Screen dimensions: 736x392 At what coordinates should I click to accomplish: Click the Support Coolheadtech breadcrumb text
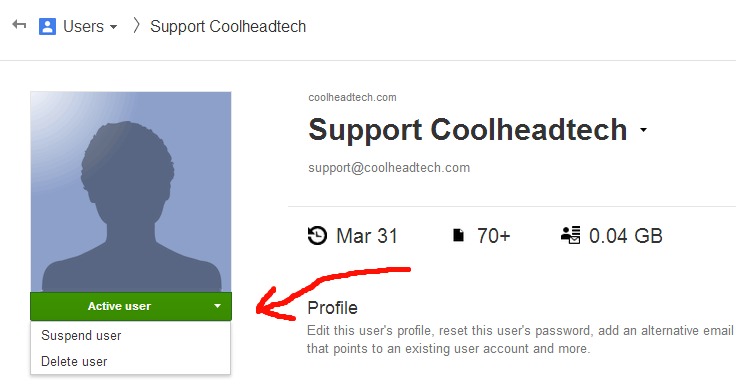click(228, 26)
